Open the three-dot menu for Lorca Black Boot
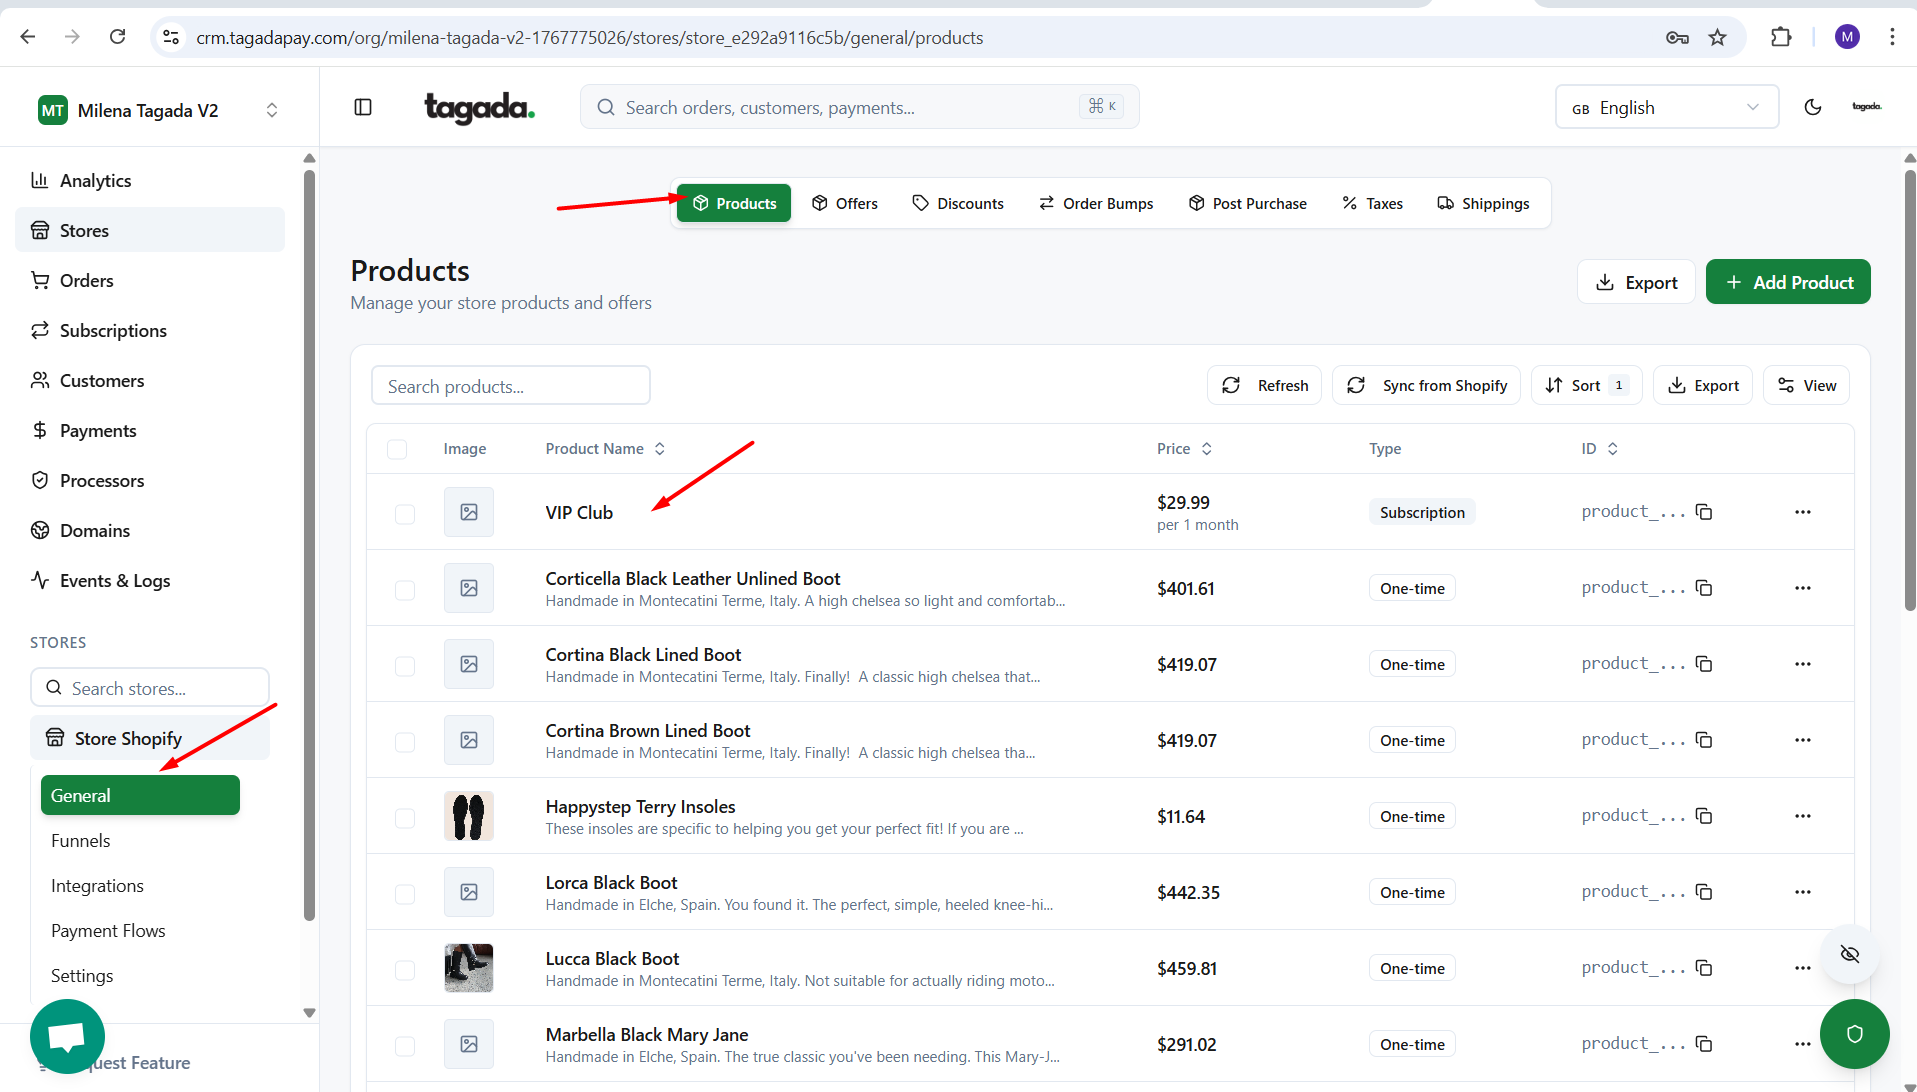The height and width of the screenshot is (1092, 1917). click(1802, 892)
